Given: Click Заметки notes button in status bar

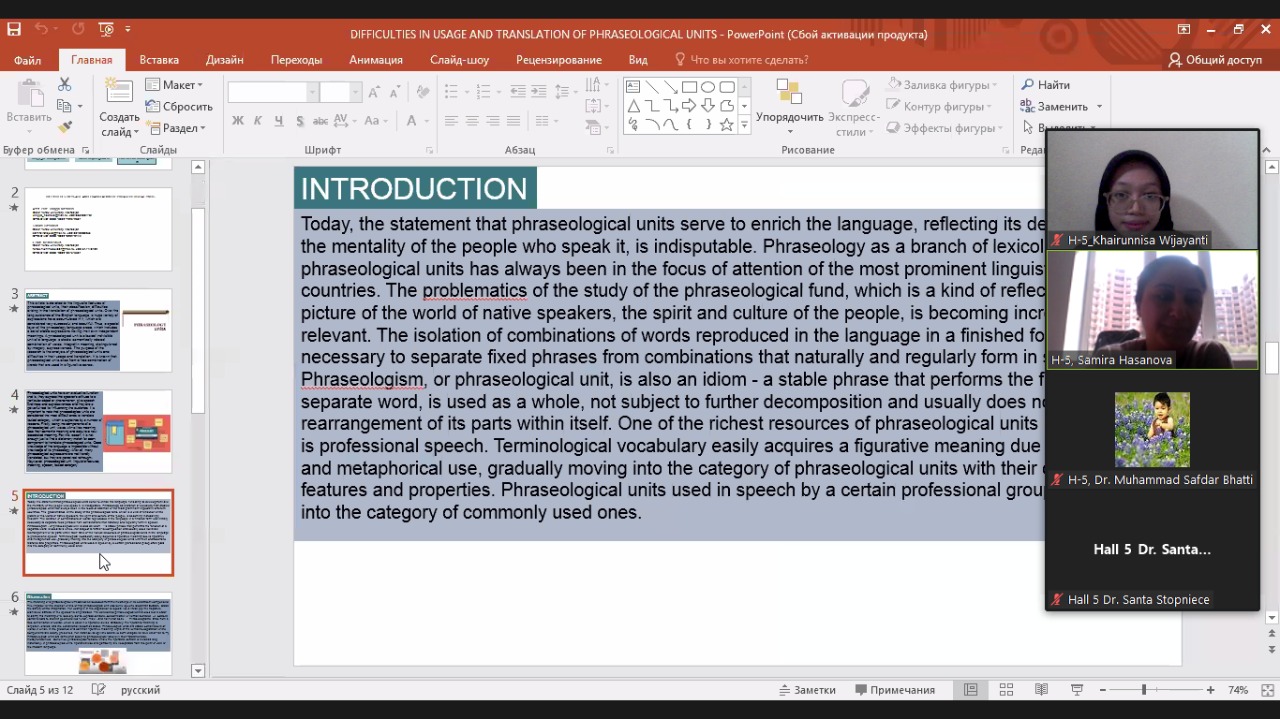Looking at the screenshot, I should pos(808,690).
